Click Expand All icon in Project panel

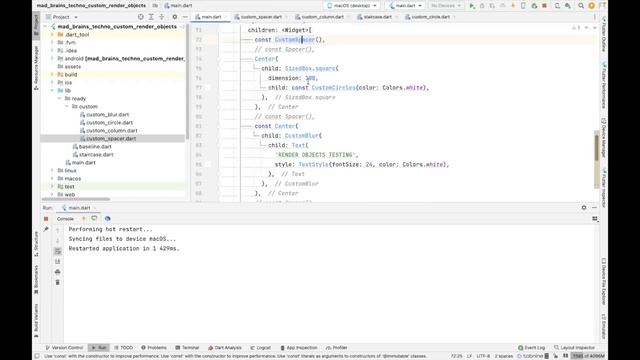pyautogui.click(x=151, y=17)
